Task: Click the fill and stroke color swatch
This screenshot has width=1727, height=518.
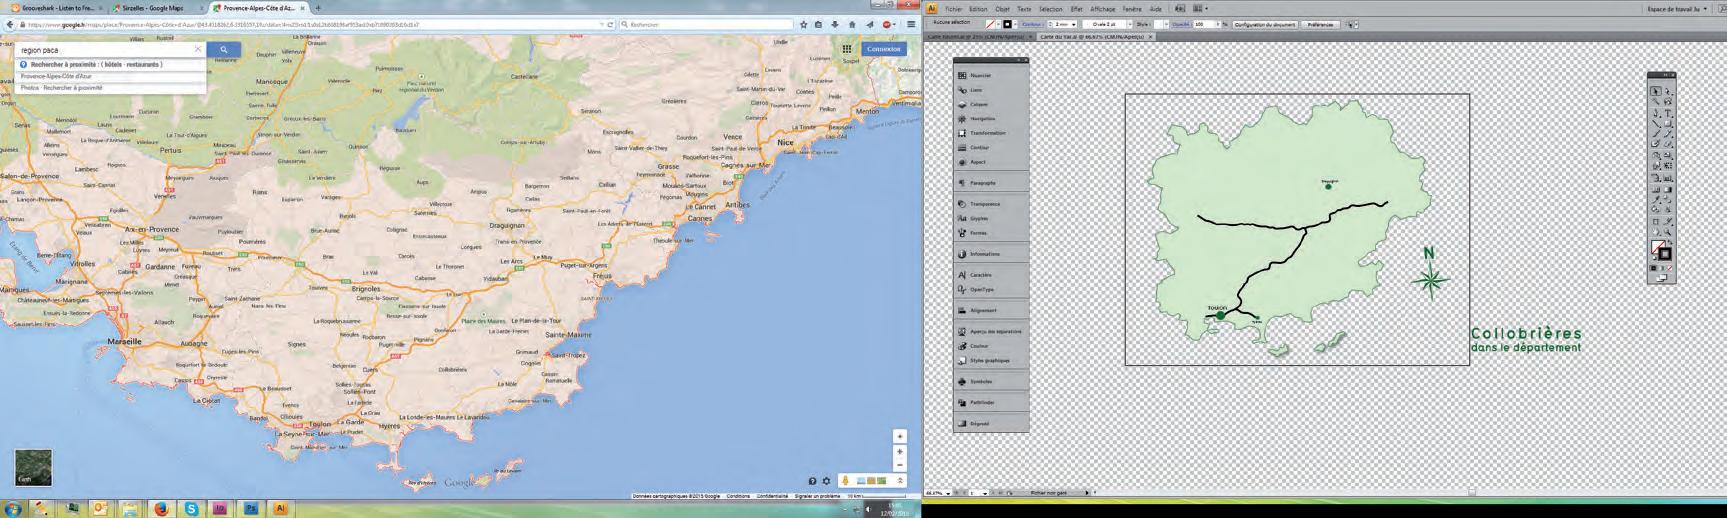Action: pos(1660,250)
